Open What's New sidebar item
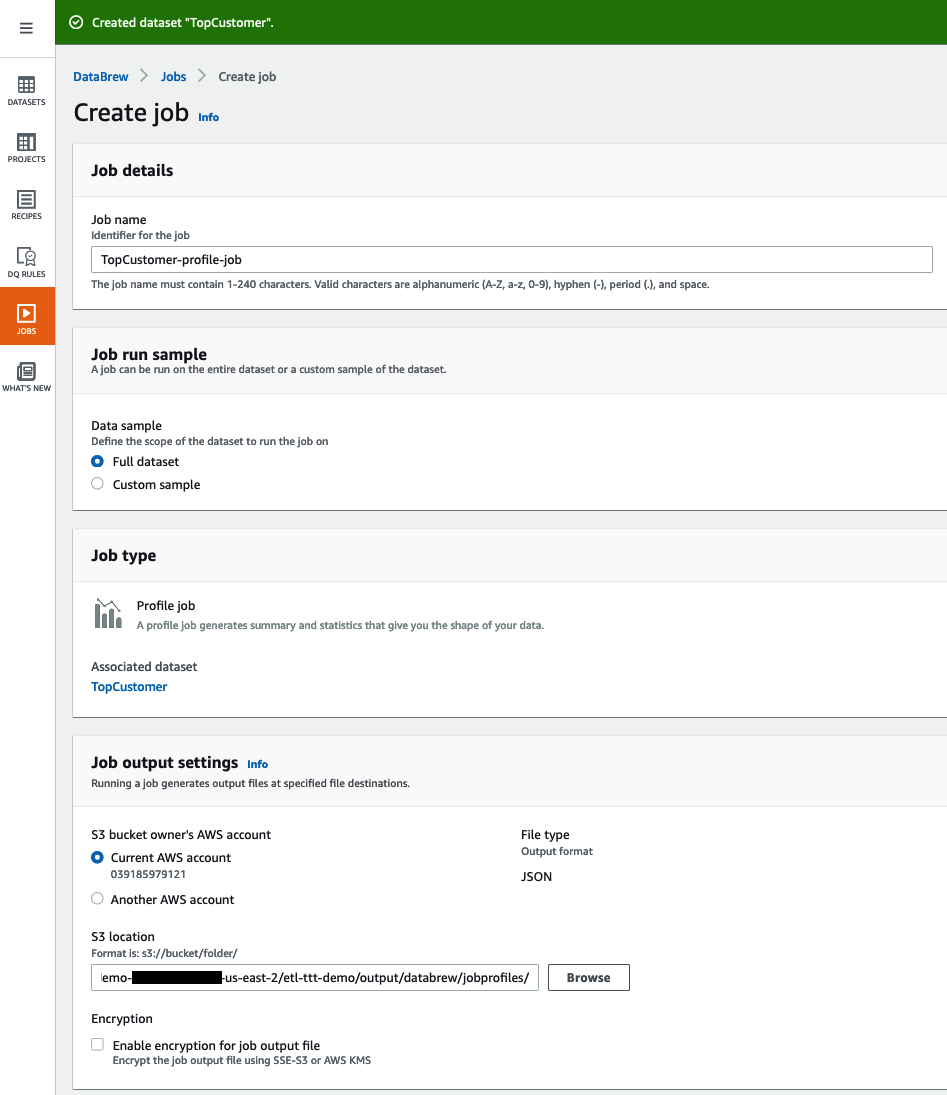This screenshot has width=947, height=1095. click(27, 377)
